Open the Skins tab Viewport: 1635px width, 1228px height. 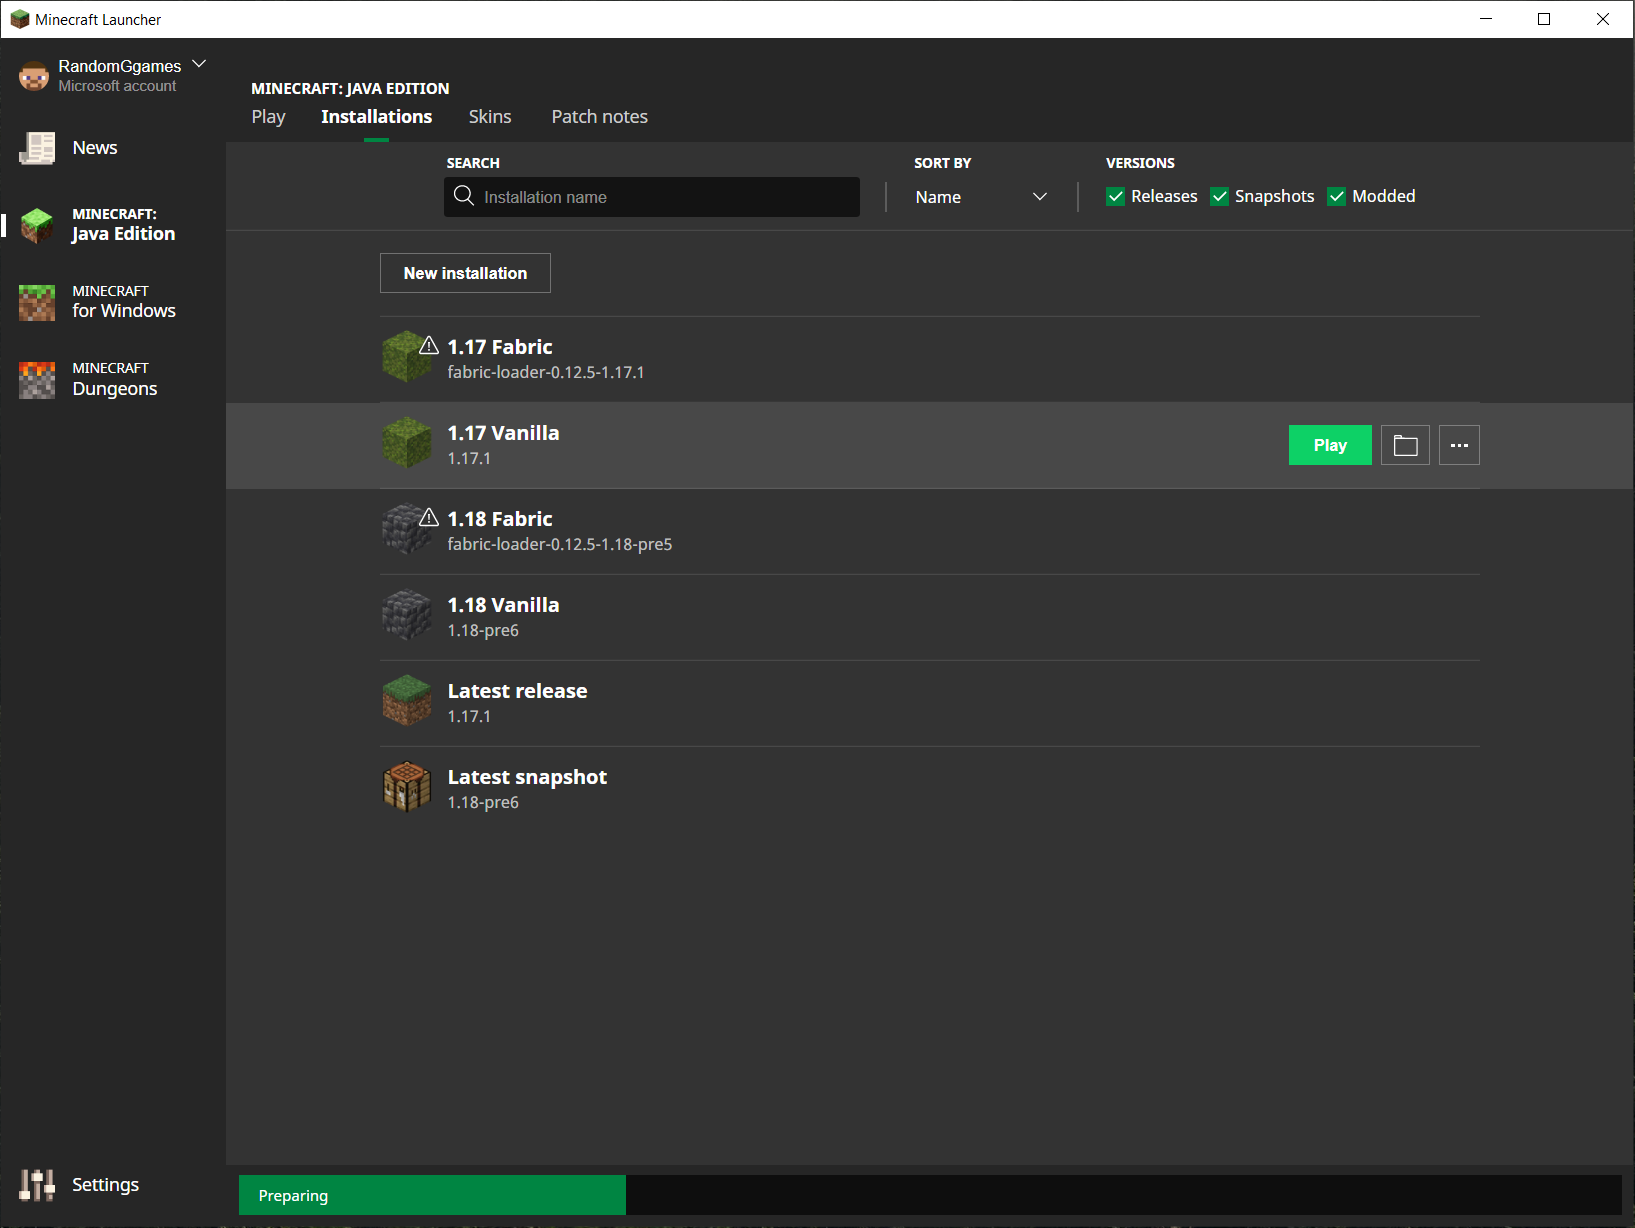[x=490, y=117]
